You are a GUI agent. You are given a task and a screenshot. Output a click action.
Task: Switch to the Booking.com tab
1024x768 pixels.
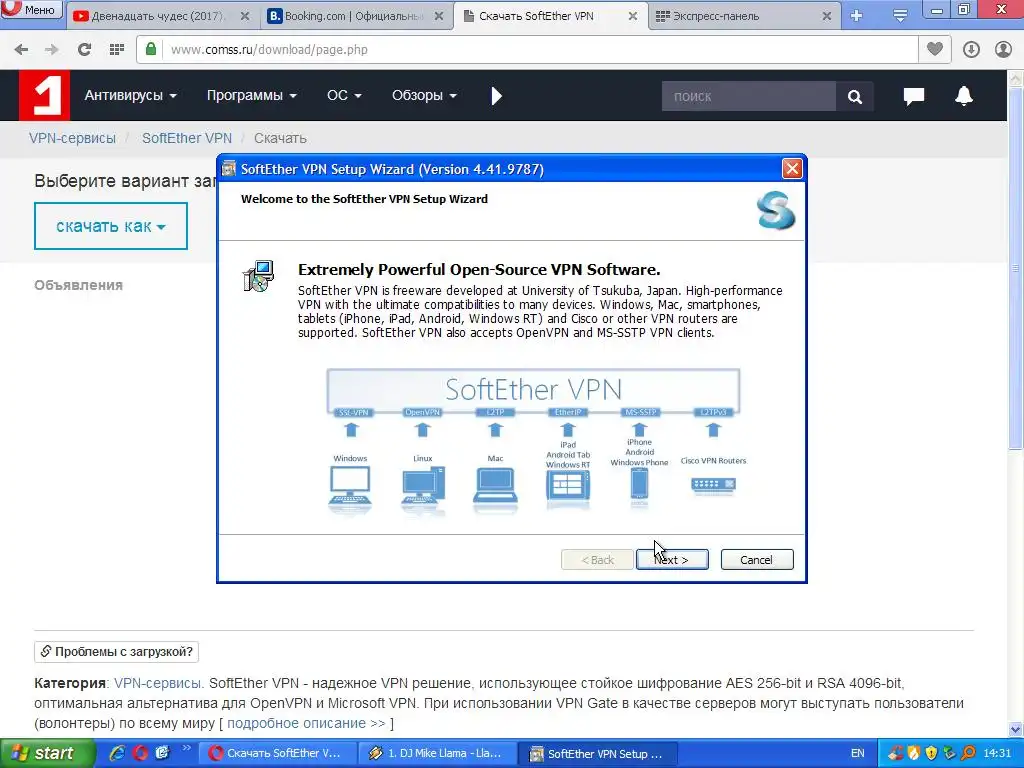coord(356,16)
